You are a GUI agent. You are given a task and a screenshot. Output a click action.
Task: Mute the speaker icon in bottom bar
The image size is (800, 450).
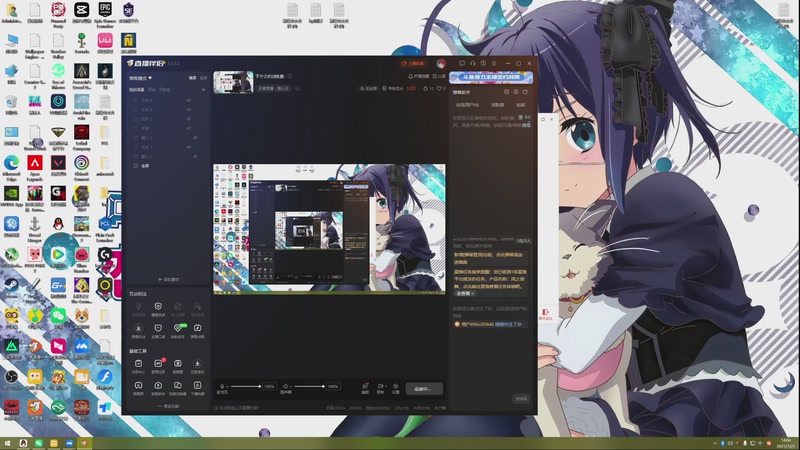[285, 386]
